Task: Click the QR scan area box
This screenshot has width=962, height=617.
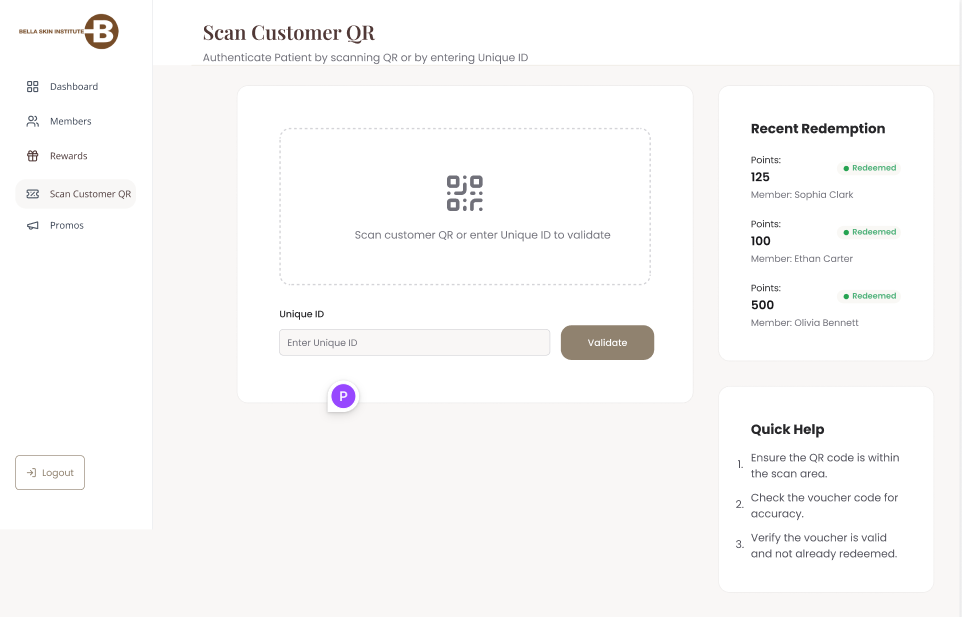Action: pos(465,205)
